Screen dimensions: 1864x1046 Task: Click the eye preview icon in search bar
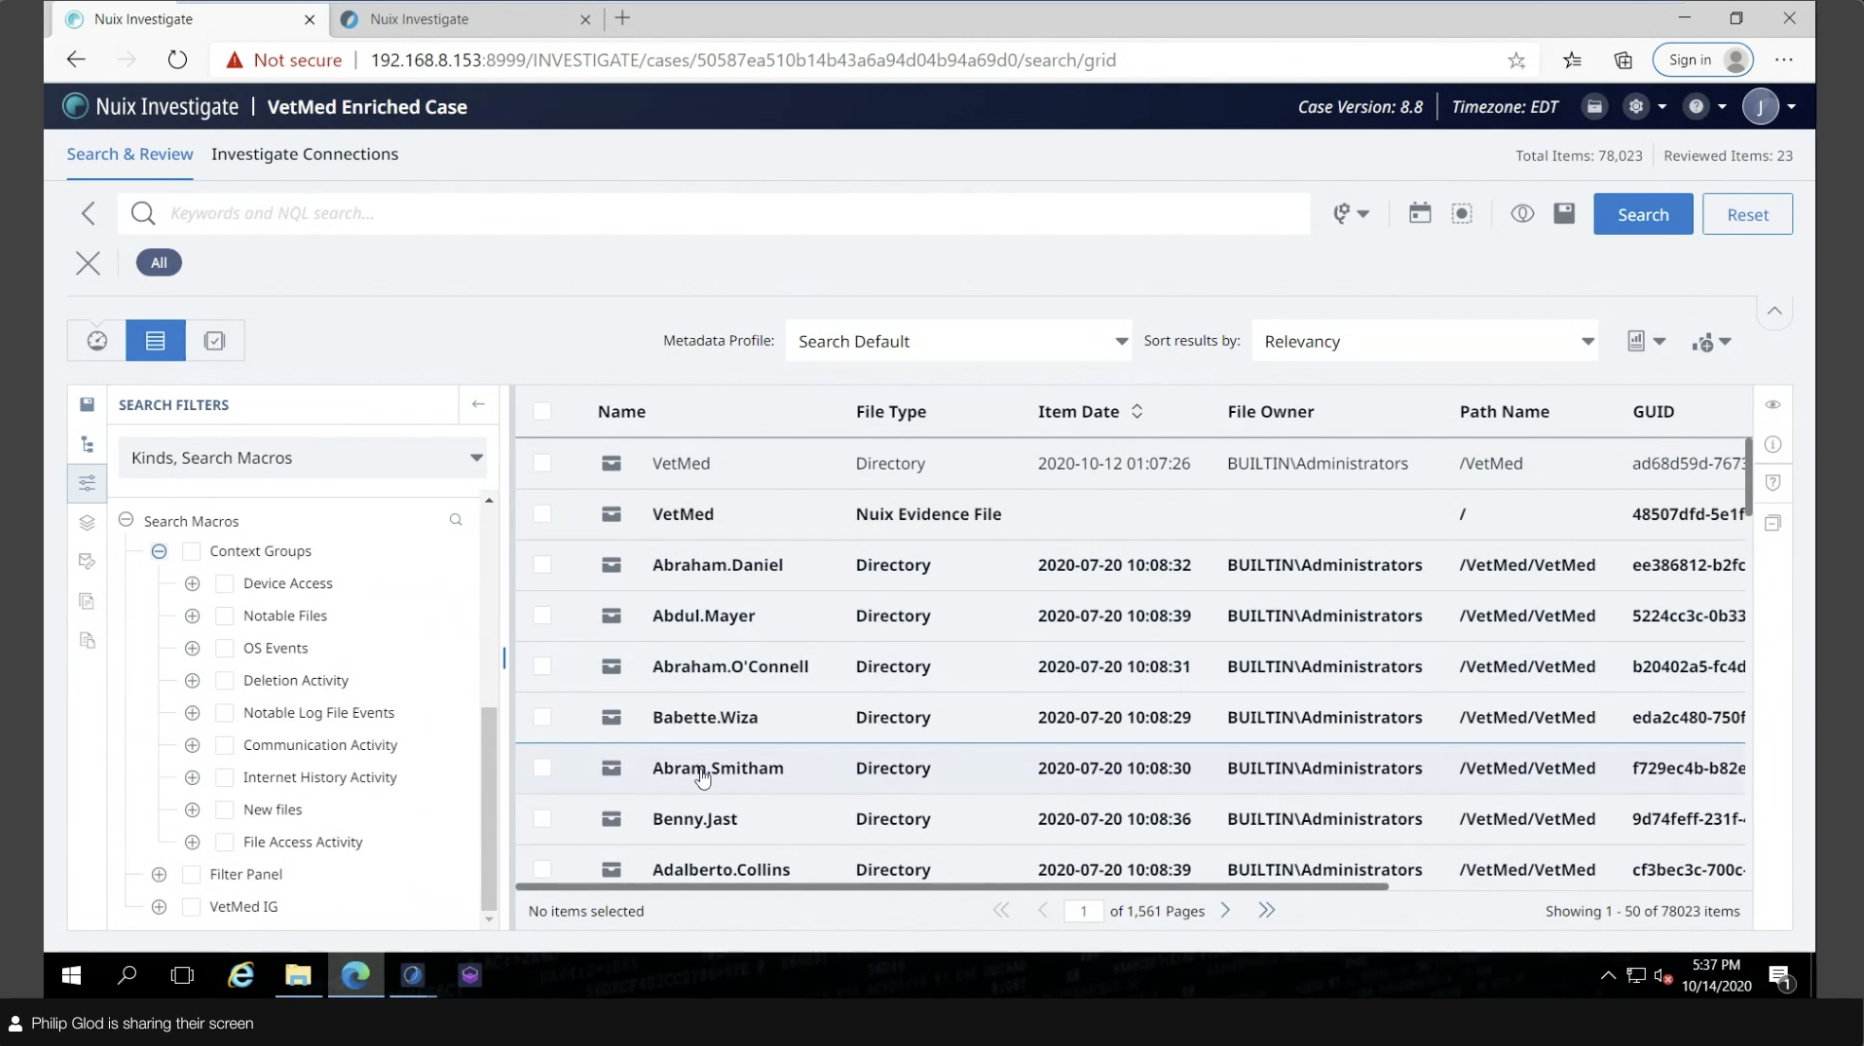pyautogui.click(x=1522, y=213)
